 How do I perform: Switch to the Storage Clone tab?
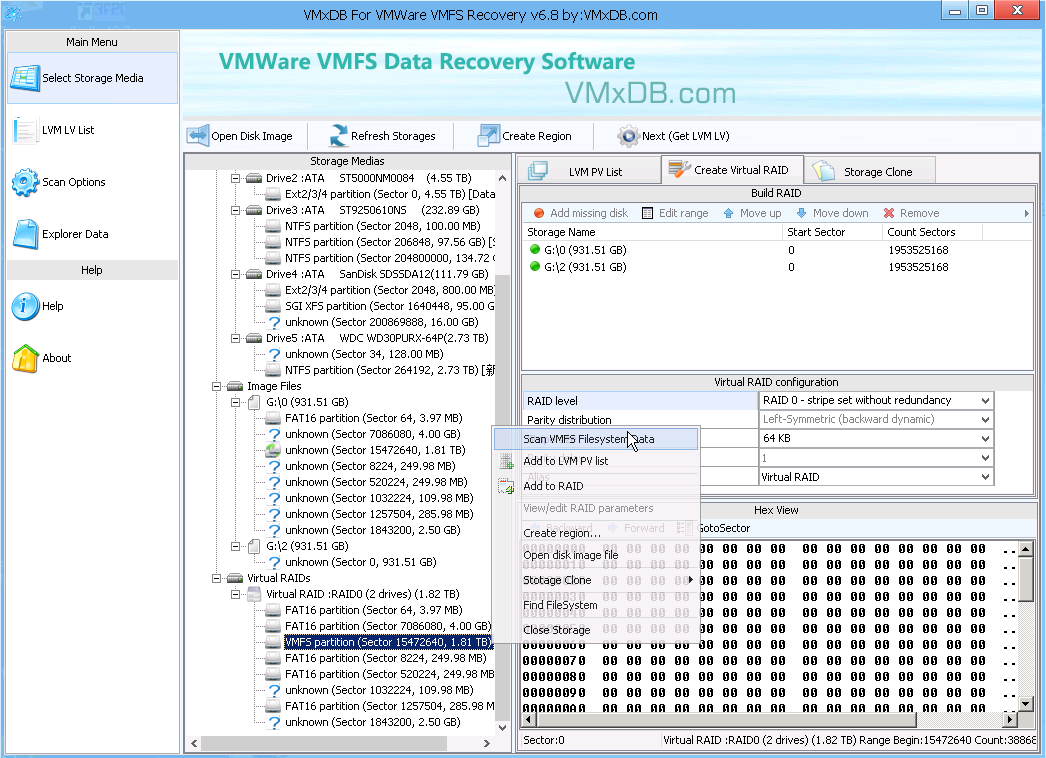click(870, 171)
